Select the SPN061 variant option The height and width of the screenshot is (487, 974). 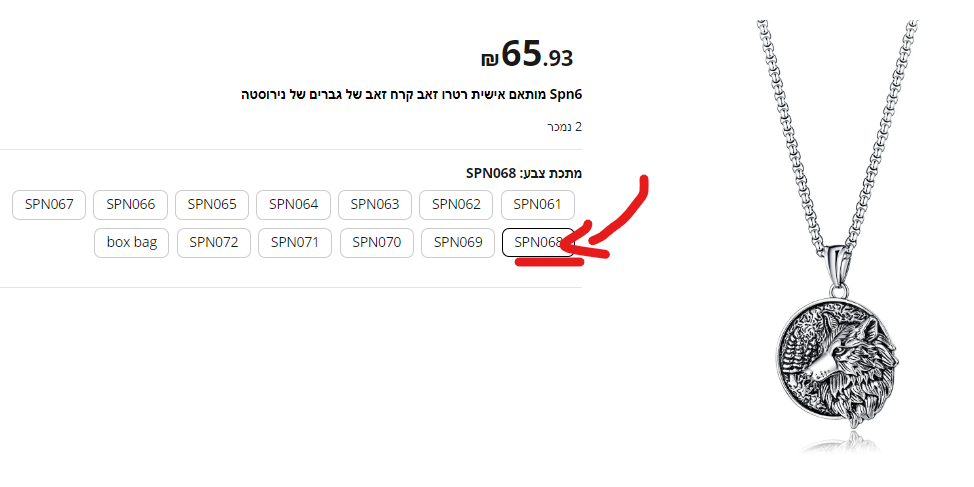[538, 204]
